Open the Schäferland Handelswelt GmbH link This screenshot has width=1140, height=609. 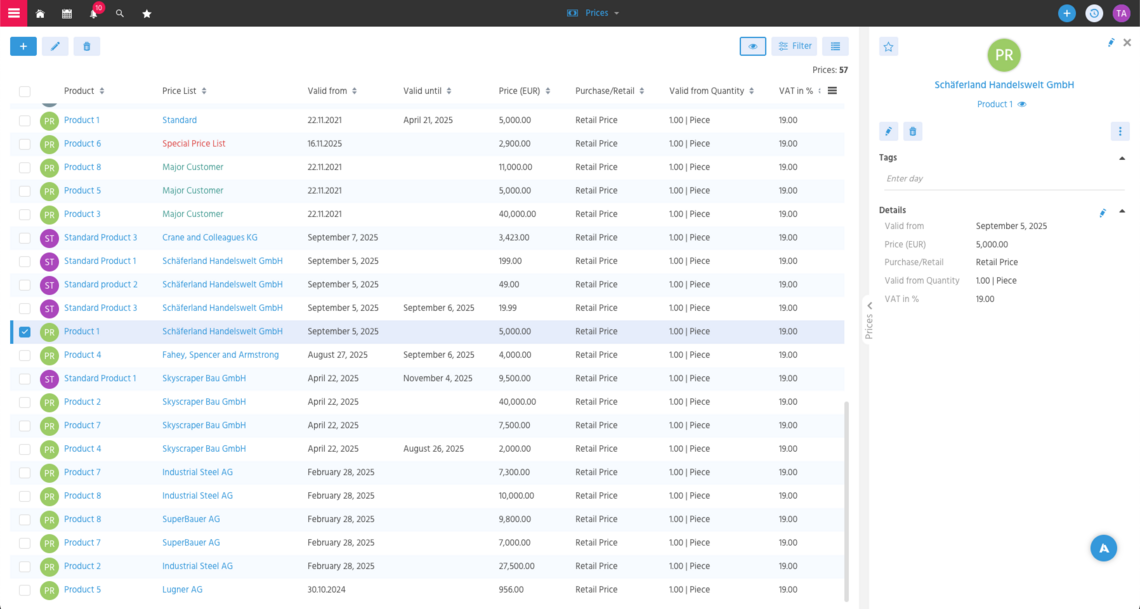click(x=1004, y=84)
